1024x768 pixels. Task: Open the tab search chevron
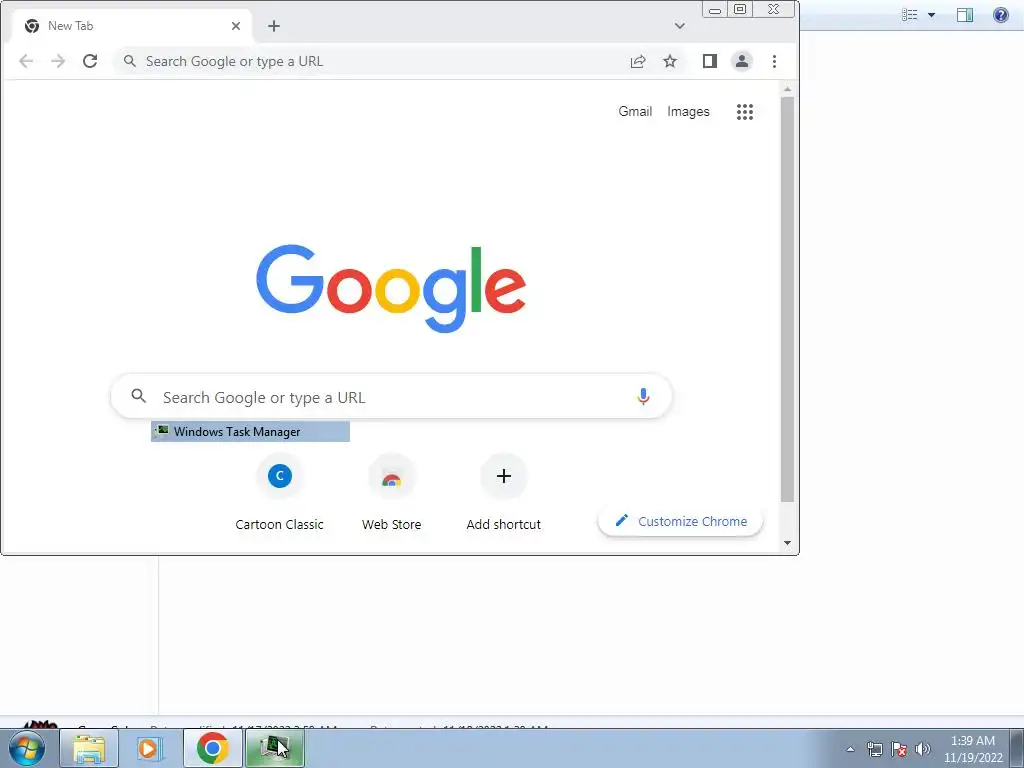(x=680, y=26)
